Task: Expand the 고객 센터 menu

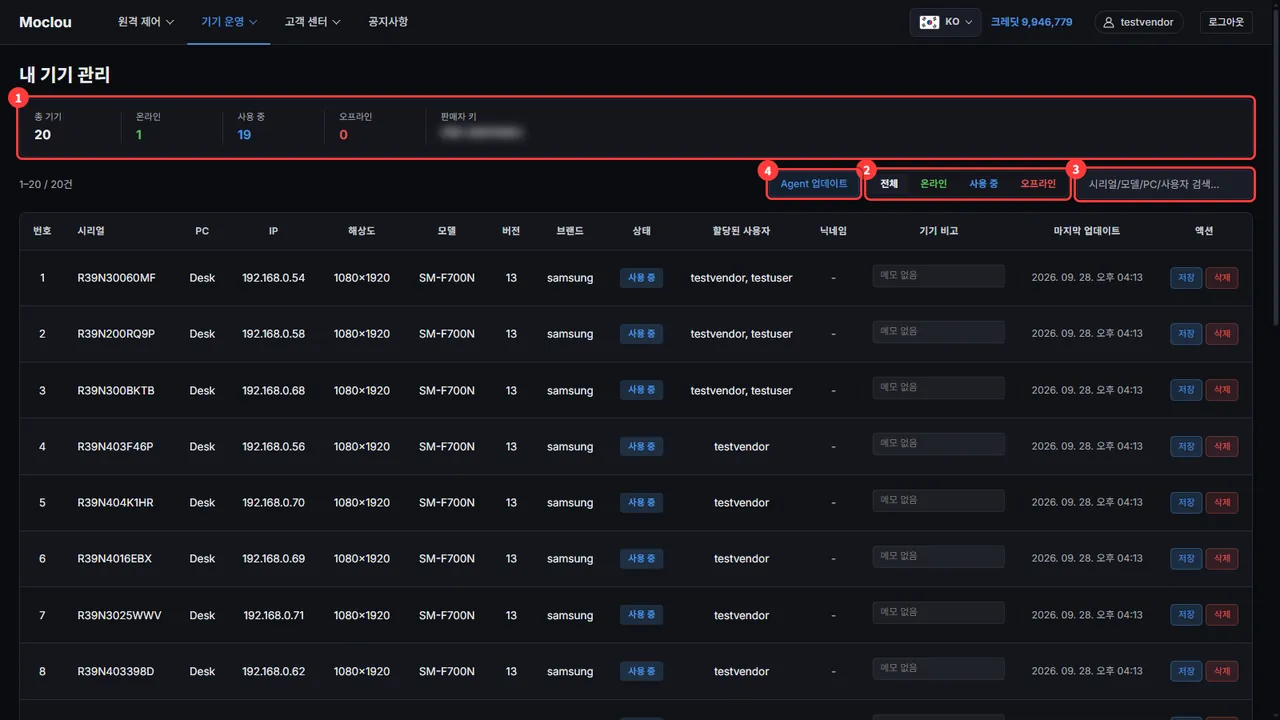Action: coord(312,22)
